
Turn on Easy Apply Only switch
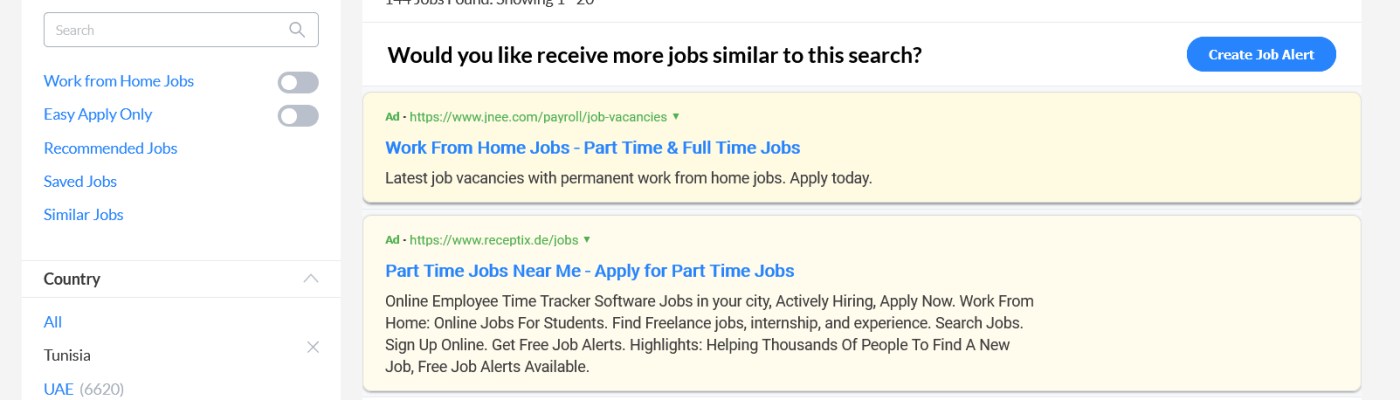coord(298,116)
